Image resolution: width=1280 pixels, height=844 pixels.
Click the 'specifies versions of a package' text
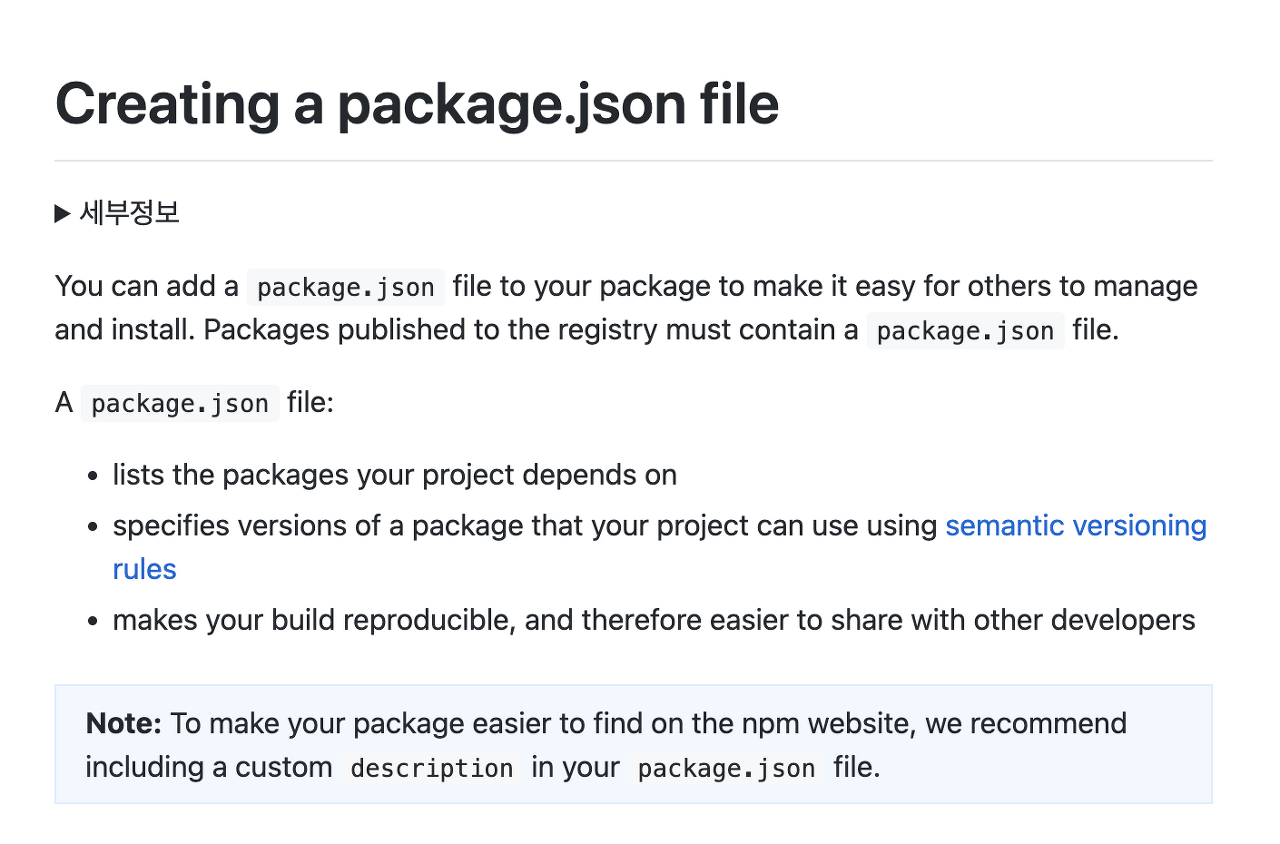click(524, 525)
